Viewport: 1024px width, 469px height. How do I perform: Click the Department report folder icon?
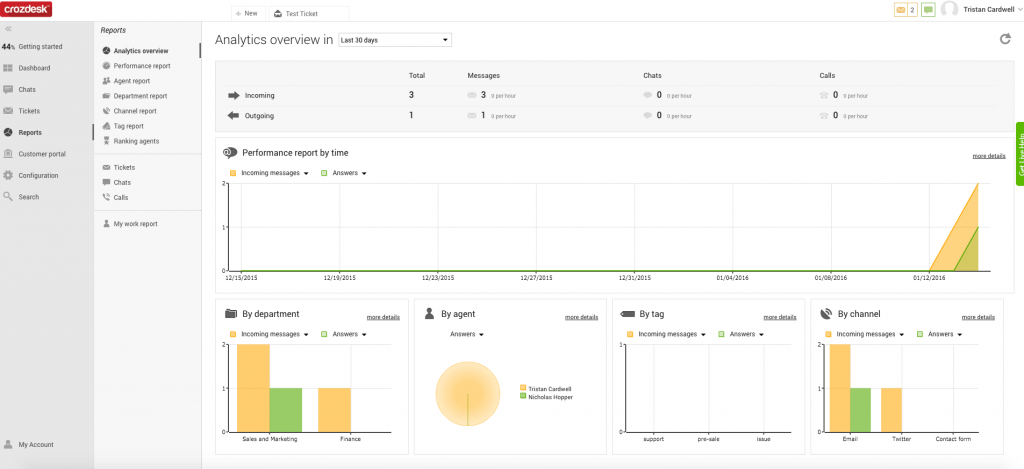[x=106, y=96]
